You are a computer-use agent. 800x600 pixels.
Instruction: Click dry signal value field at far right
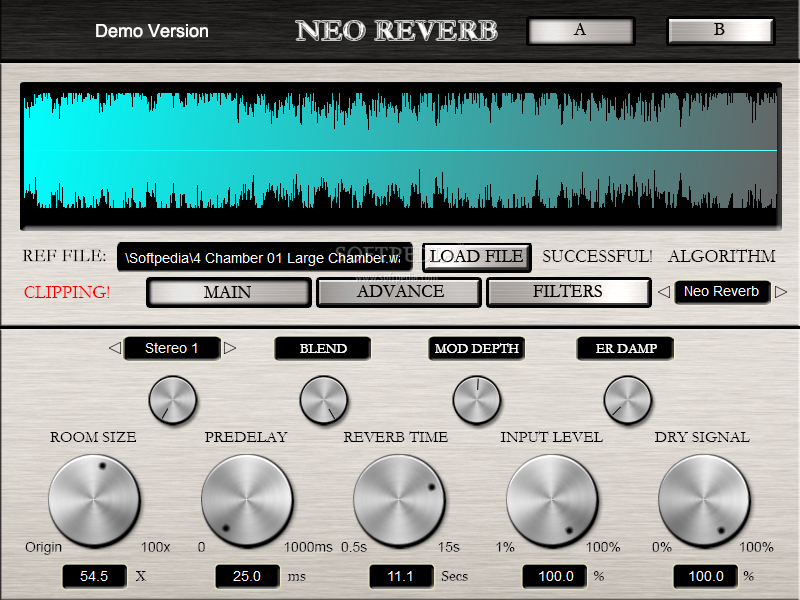(x=706, y=577)
